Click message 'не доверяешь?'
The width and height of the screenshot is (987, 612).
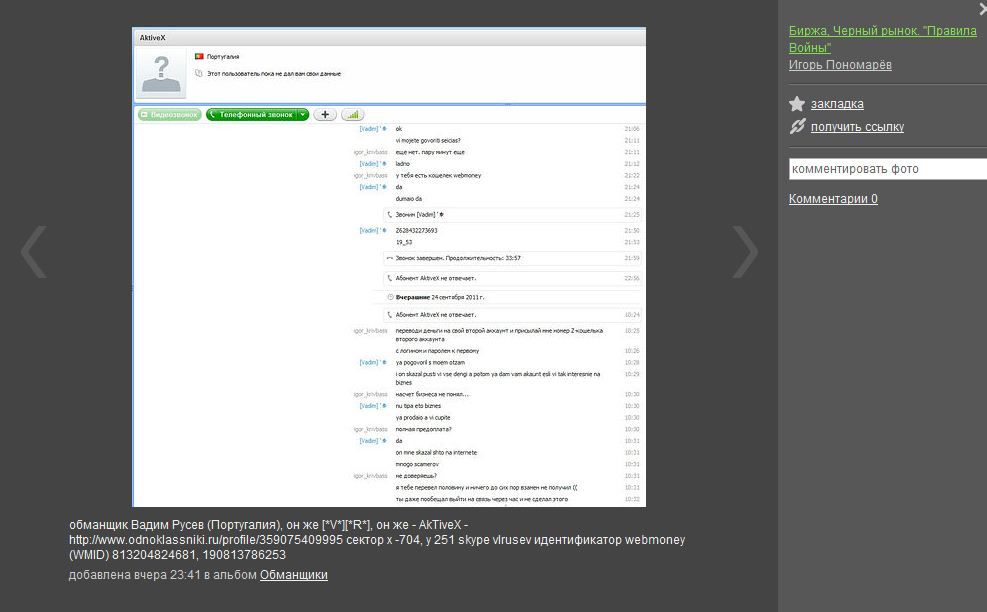[x=415, y=476]
